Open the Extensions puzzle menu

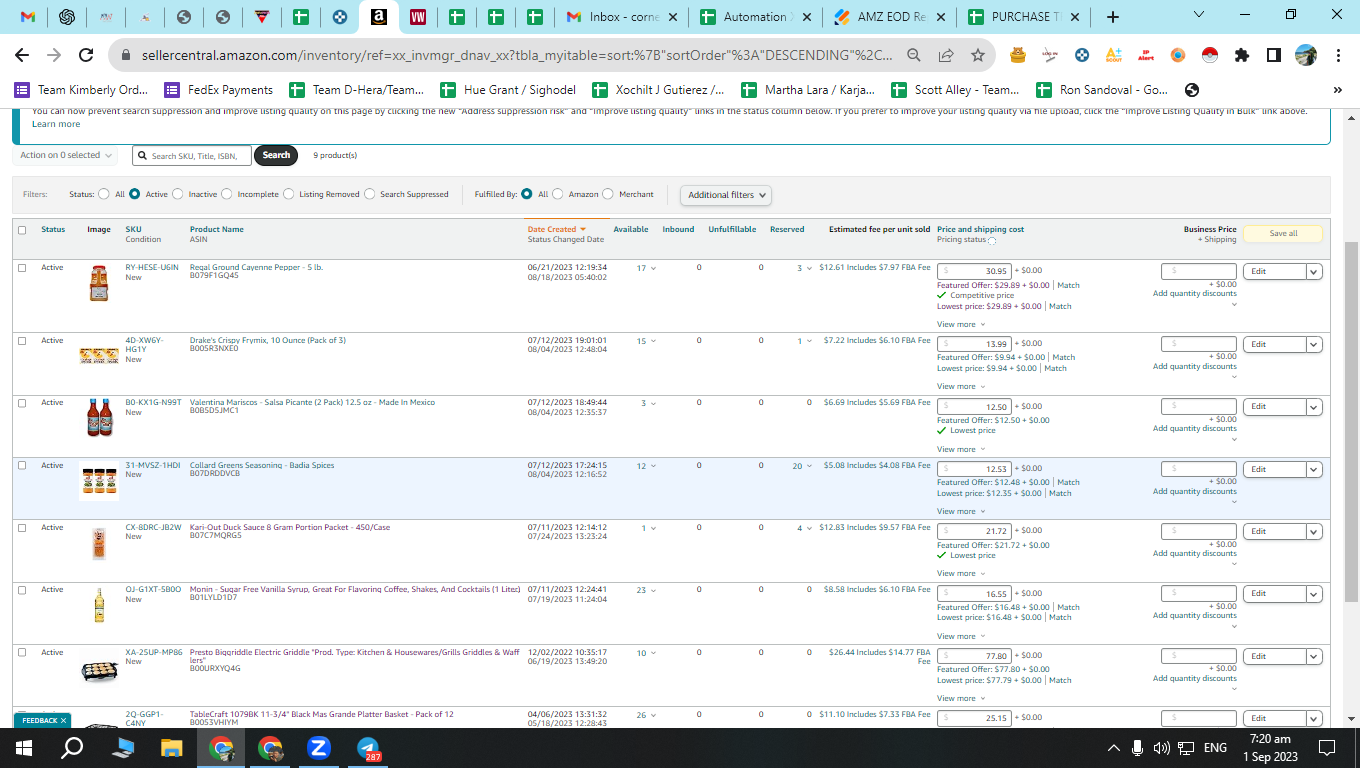tap(1242, 56)
